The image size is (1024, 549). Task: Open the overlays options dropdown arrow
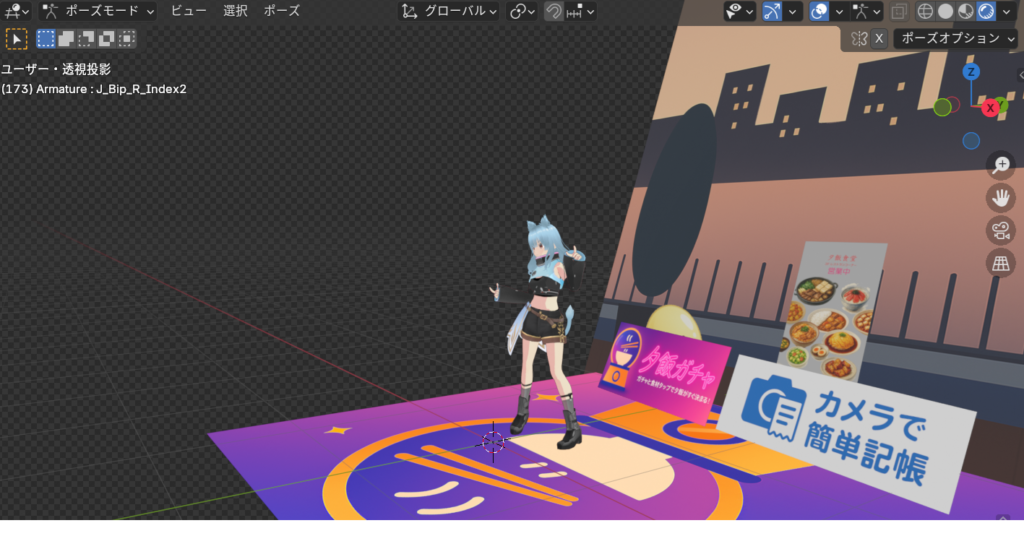point(839,11)
